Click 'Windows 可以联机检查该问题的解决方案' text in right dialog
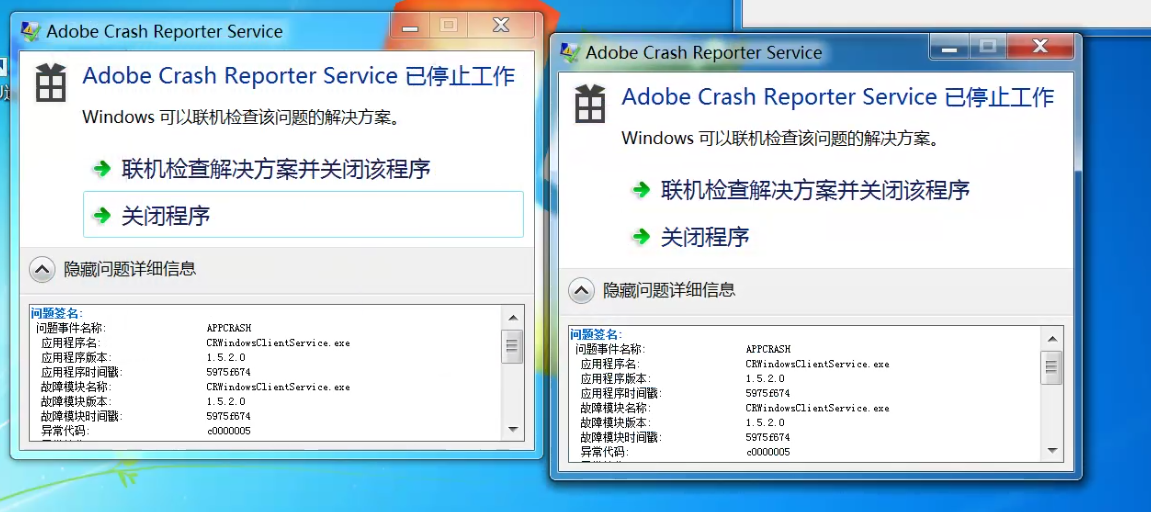Image resolution: width=1151 pixels, height=512 pixels. click(781, 138)
